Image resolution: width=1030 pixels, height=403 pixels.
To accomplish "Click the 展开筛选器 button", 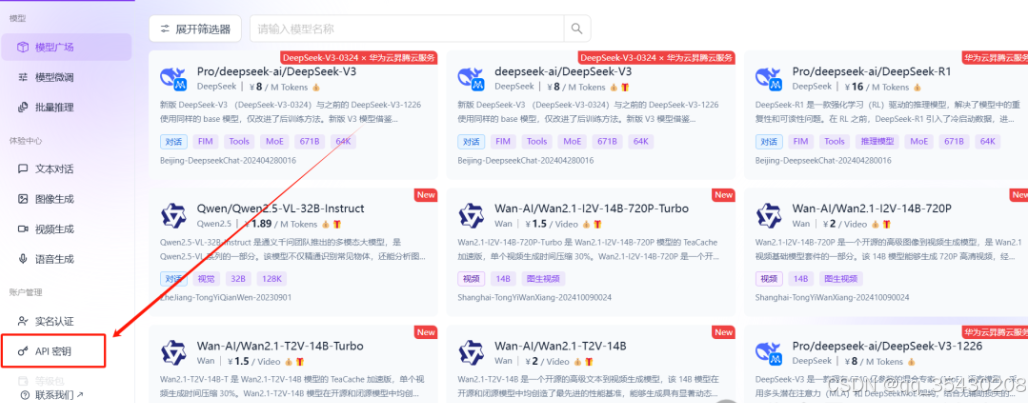I will click(195, 29).
